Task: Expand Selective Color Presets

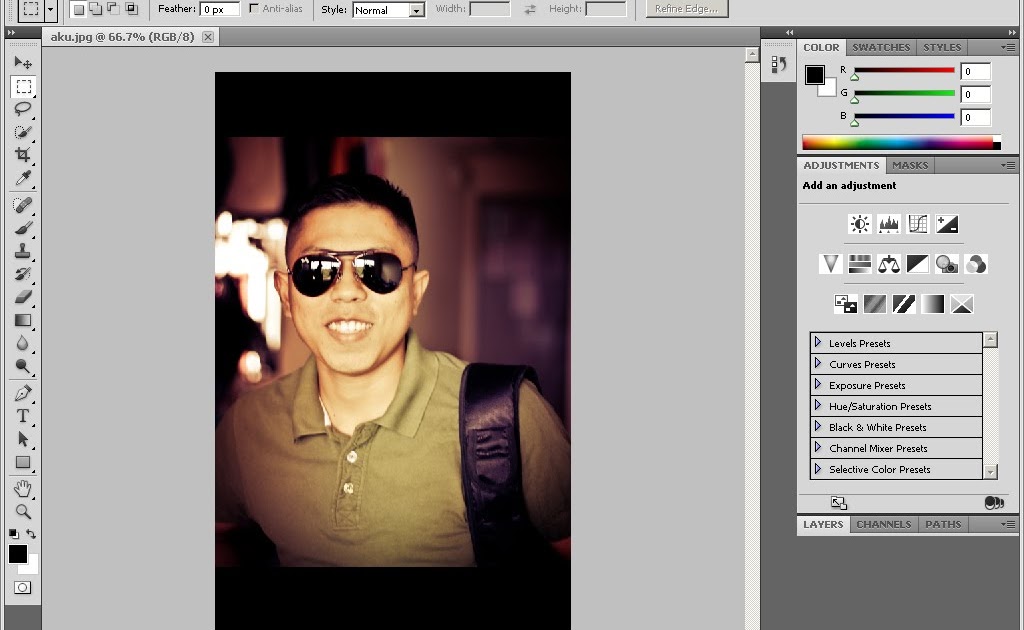Action: [818, 469]
